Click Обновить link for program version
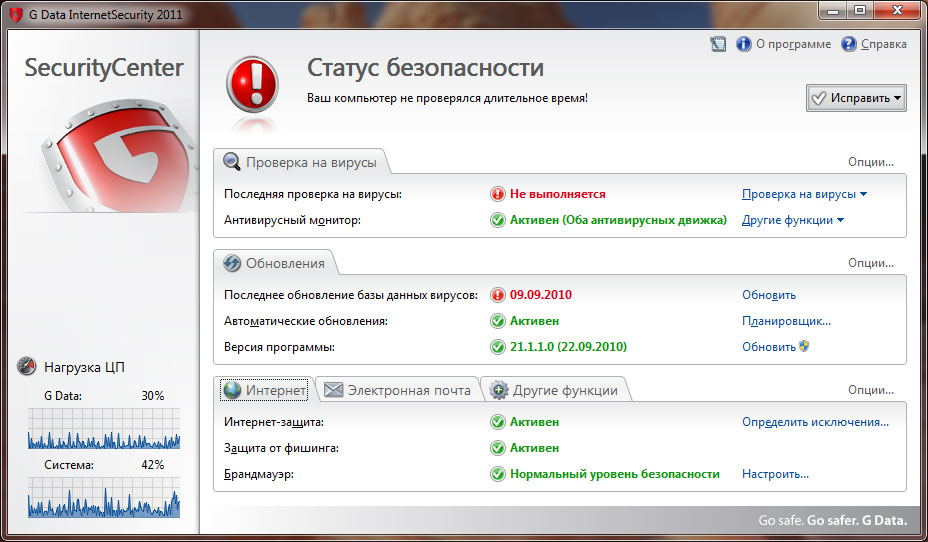Image resolution: width=928 pixels, height=542 pixels. 769,347
